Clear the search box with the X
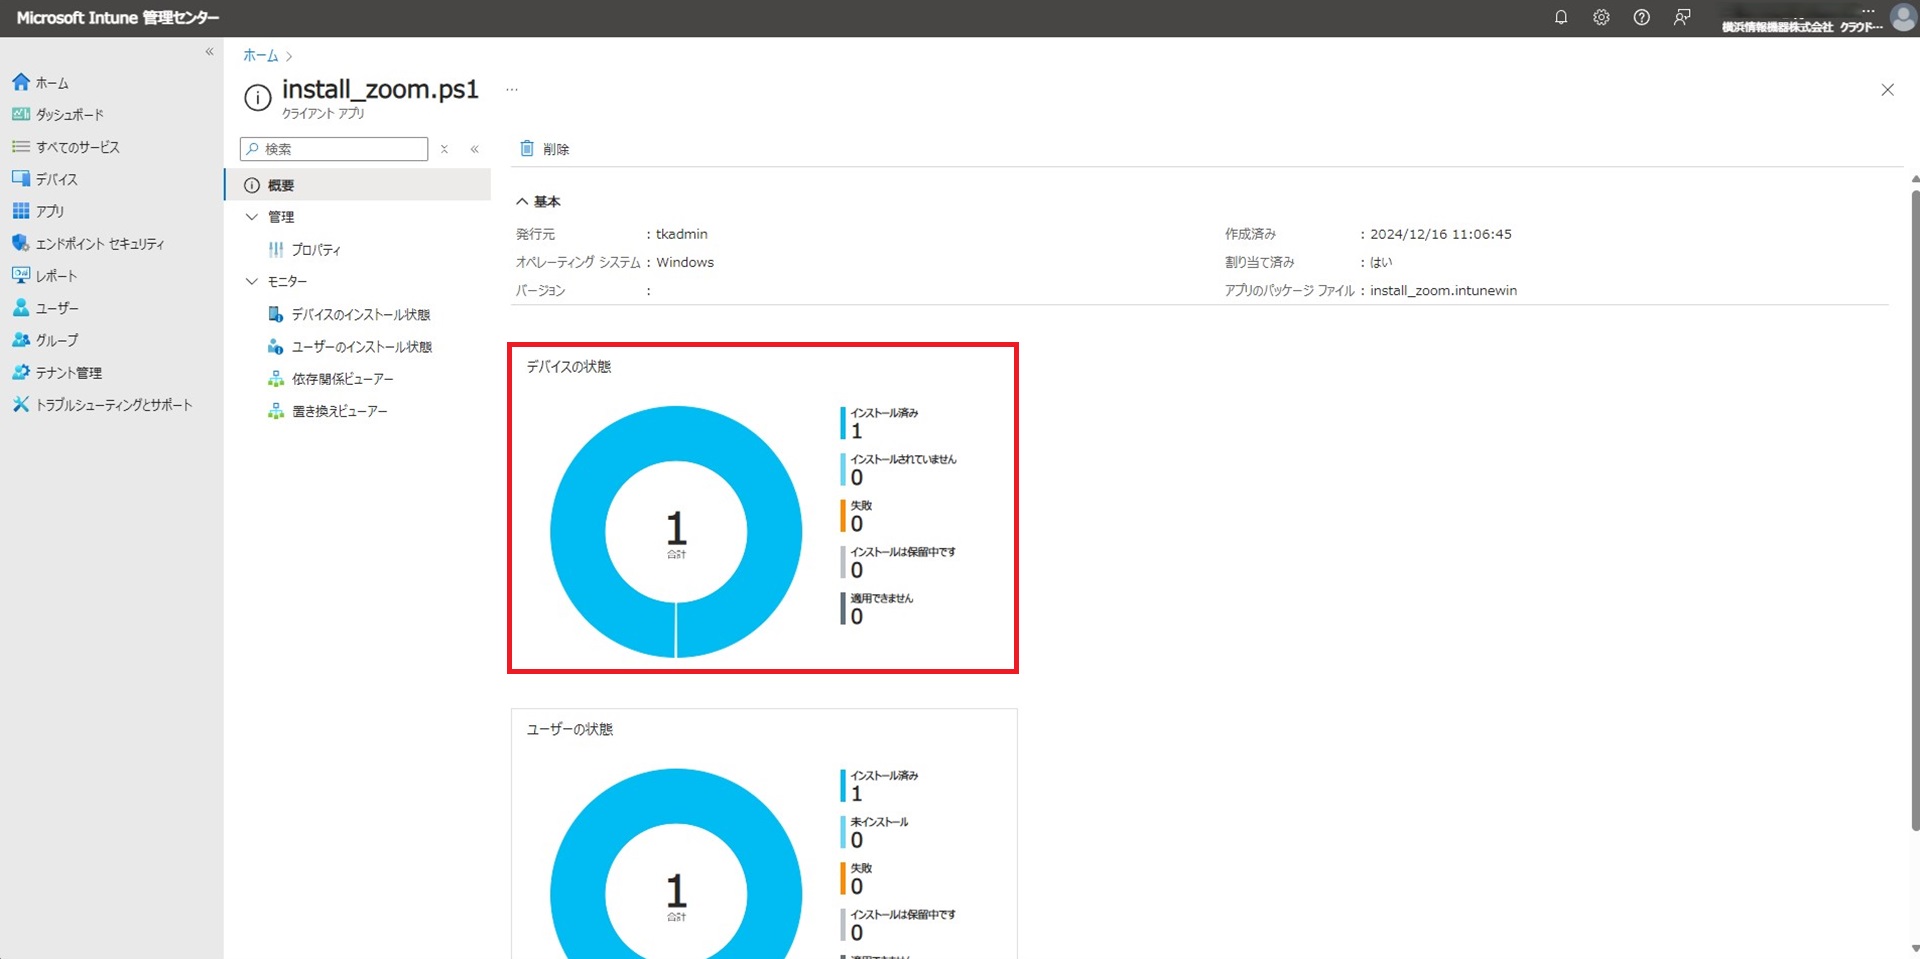 [x=444, y=149]
